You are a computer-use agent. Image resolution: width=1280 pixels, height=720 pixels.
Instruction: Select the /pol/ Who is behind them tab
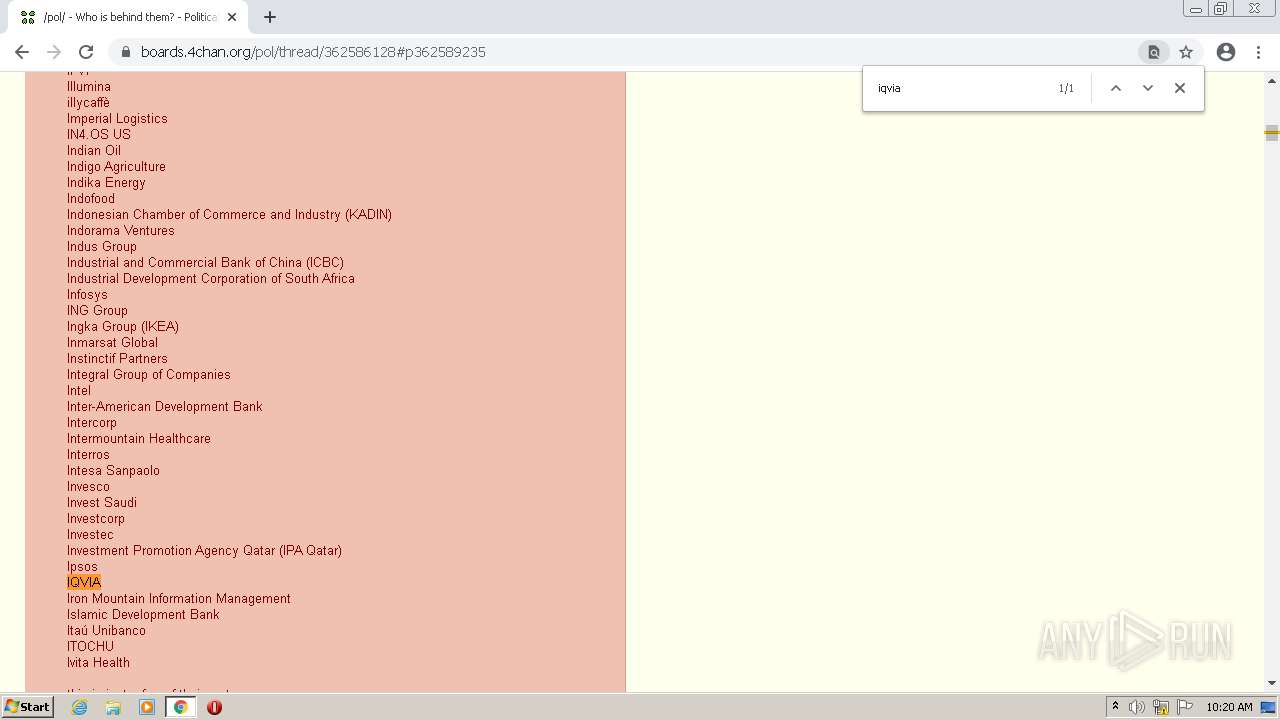[x=128, y=17]
